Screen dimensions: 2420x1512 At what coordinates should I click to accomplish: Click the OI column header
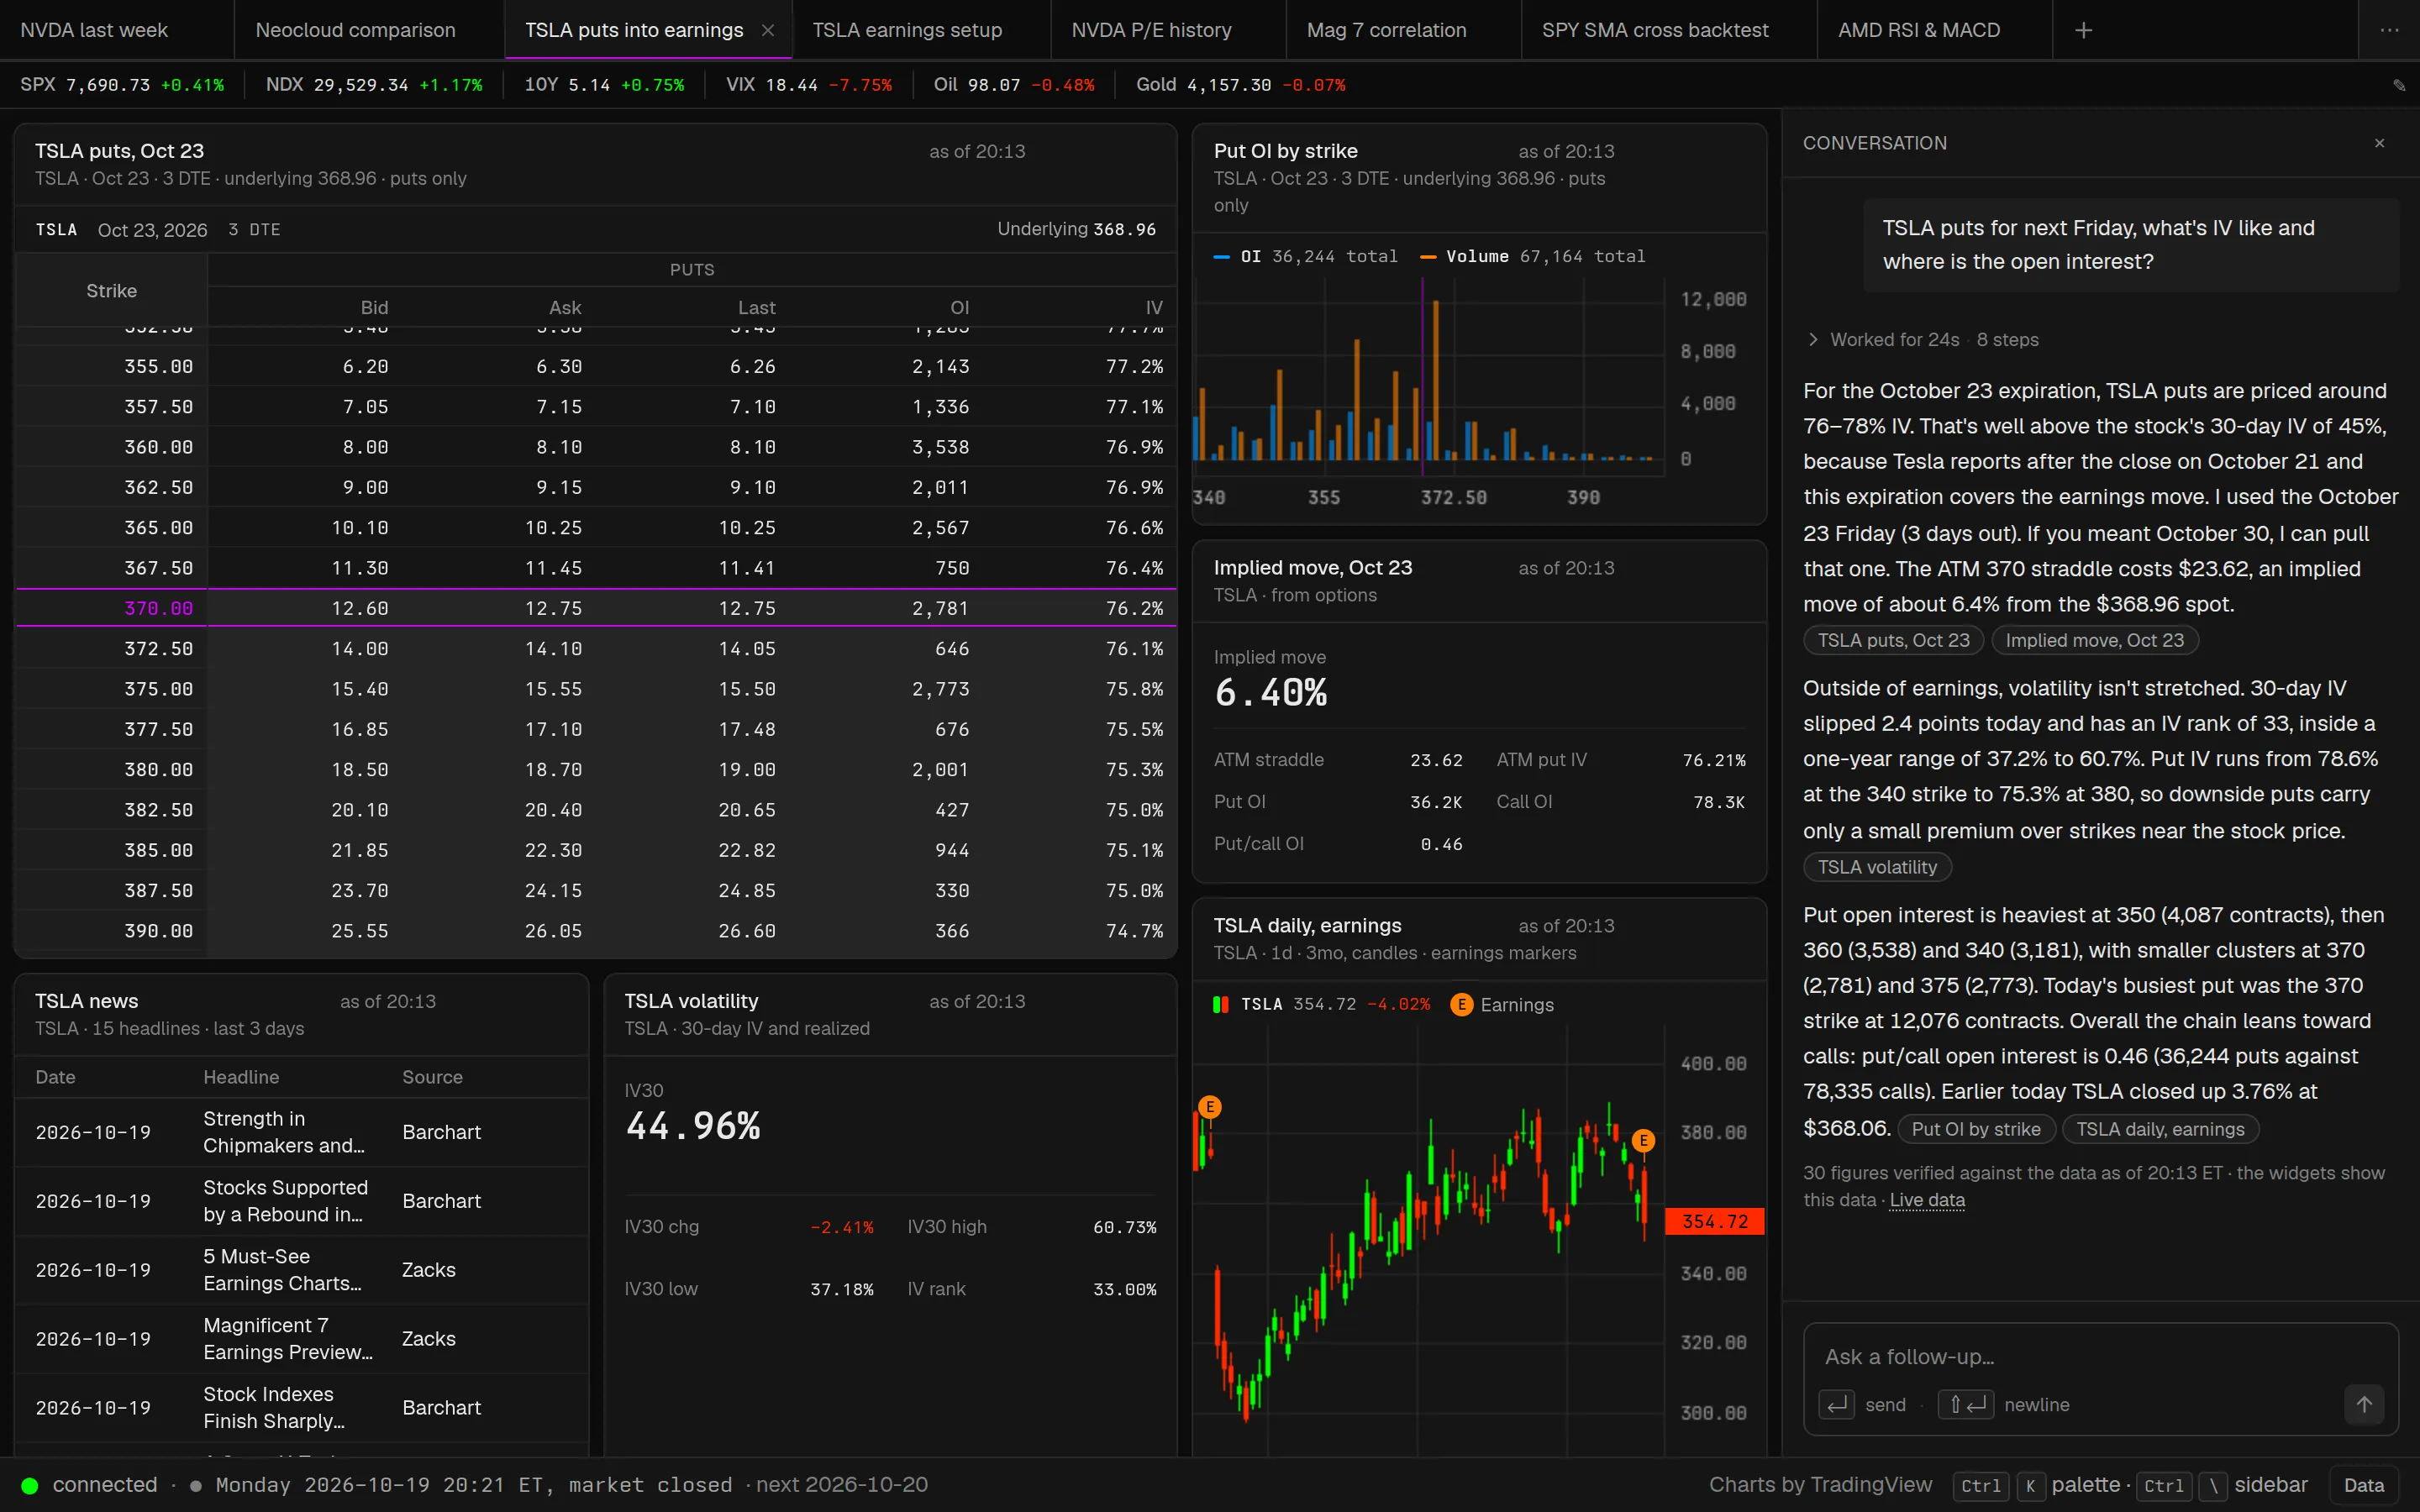click(x=959, y=308)
